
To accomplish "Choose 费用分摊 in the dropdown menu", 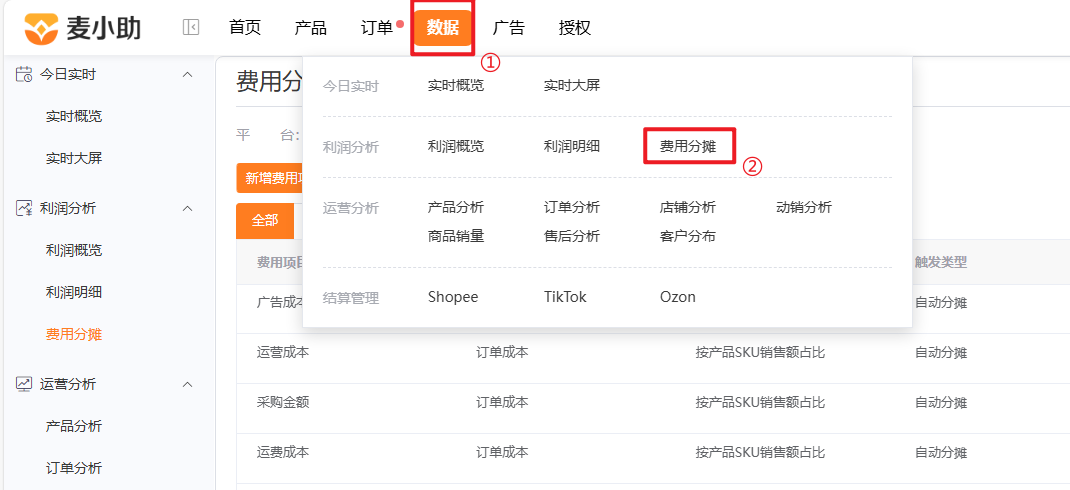I will pos(688,146).
